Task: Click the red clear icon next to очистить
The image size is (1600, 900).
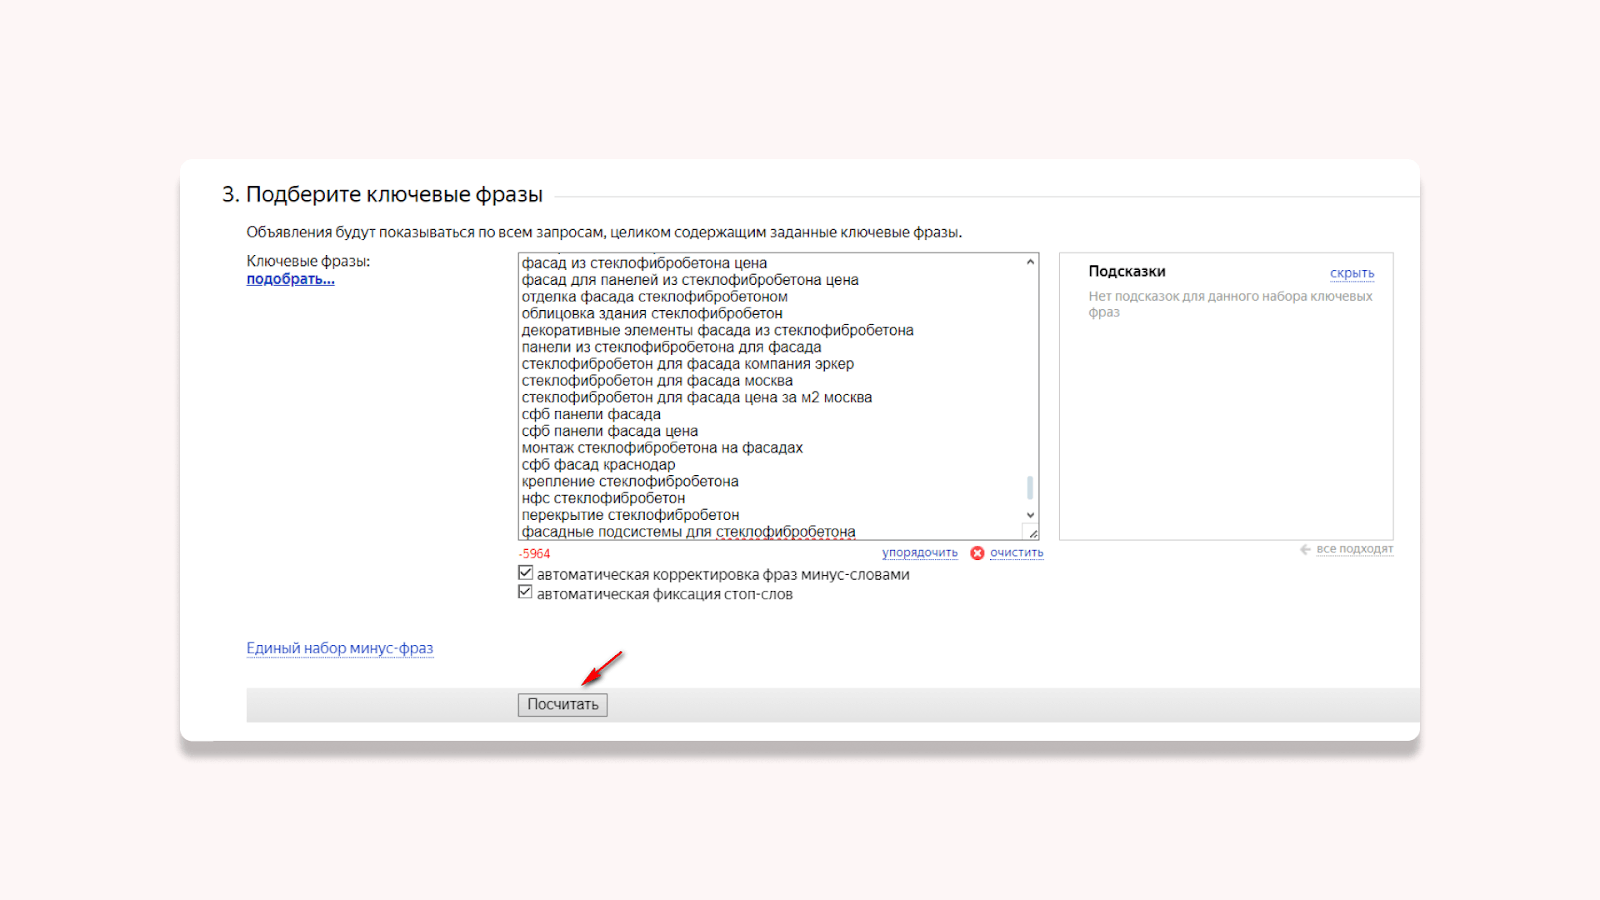Action: (977, 553)
